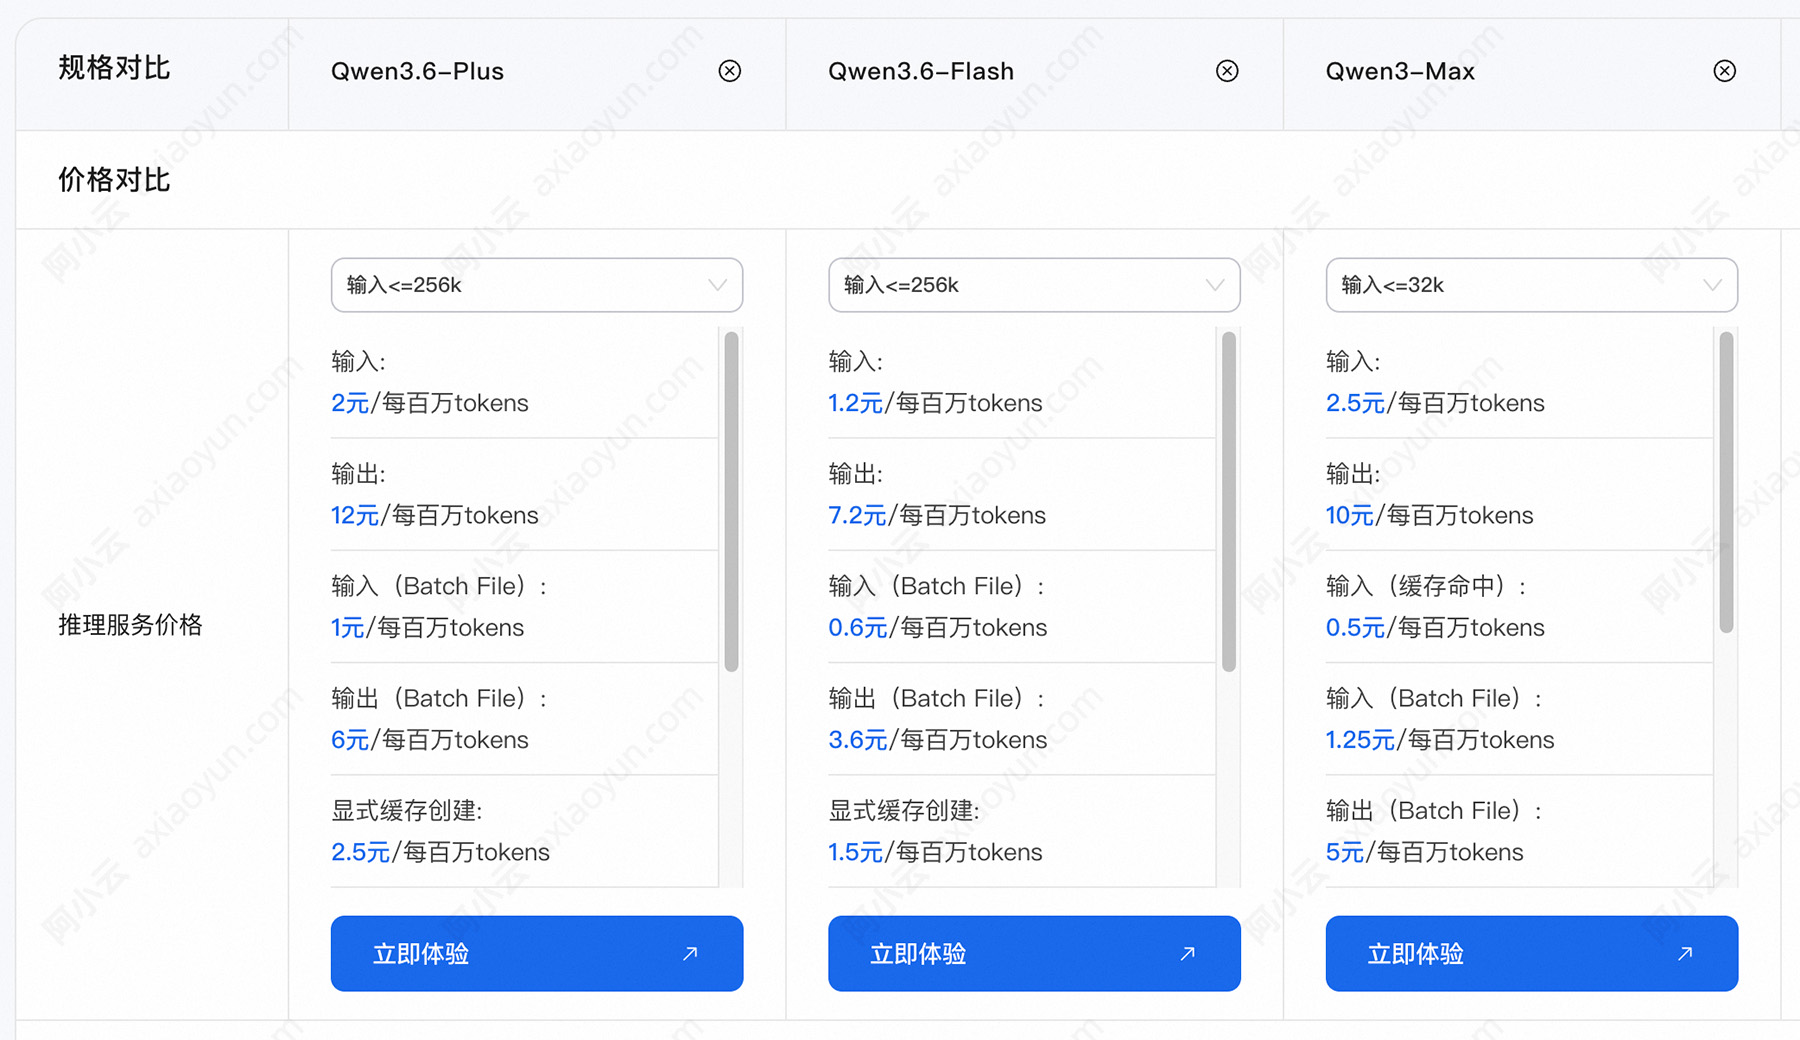The height and width of the screenshot is (1040, 1800).
Task: Select the Qwen3.6-Plus column header name
Action: [418, 71]
